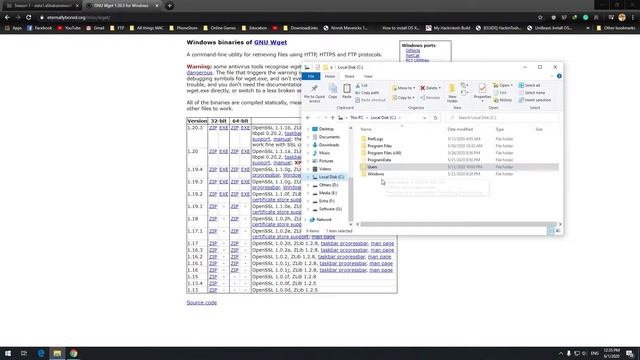Click Copy path in the Clipboard group

pyautogui.click(x=367, y=93)
